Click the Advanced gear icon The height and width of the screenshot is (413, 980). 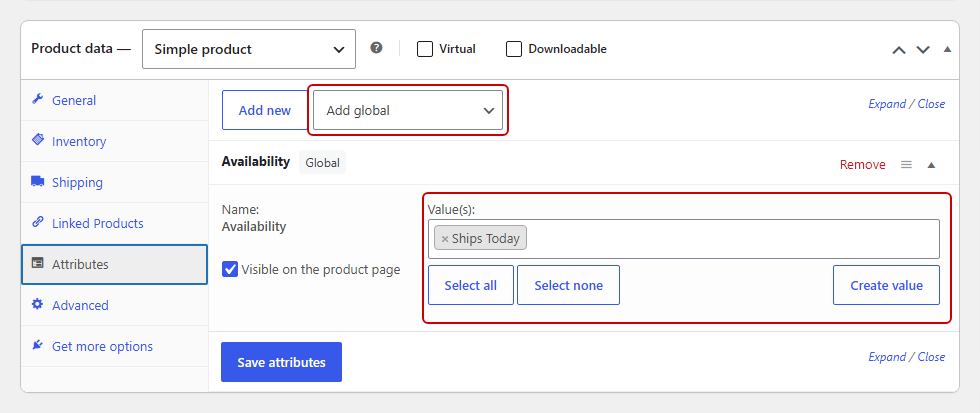(x=38, y=304)
